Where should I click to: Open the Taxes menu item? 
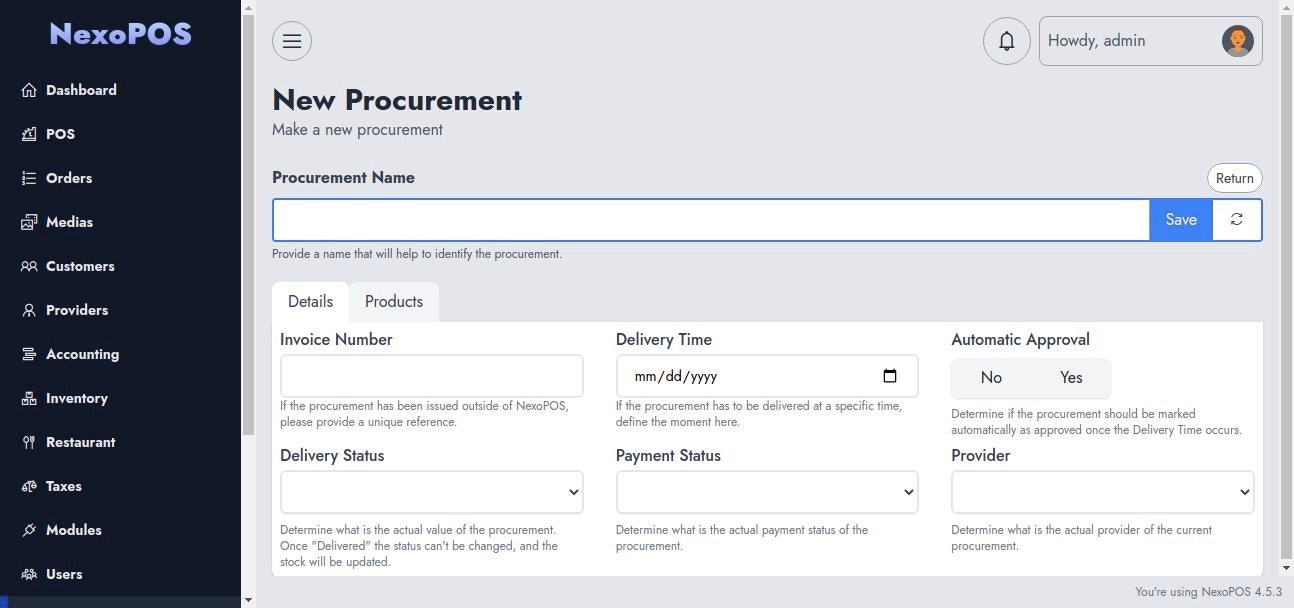(120, 486)
